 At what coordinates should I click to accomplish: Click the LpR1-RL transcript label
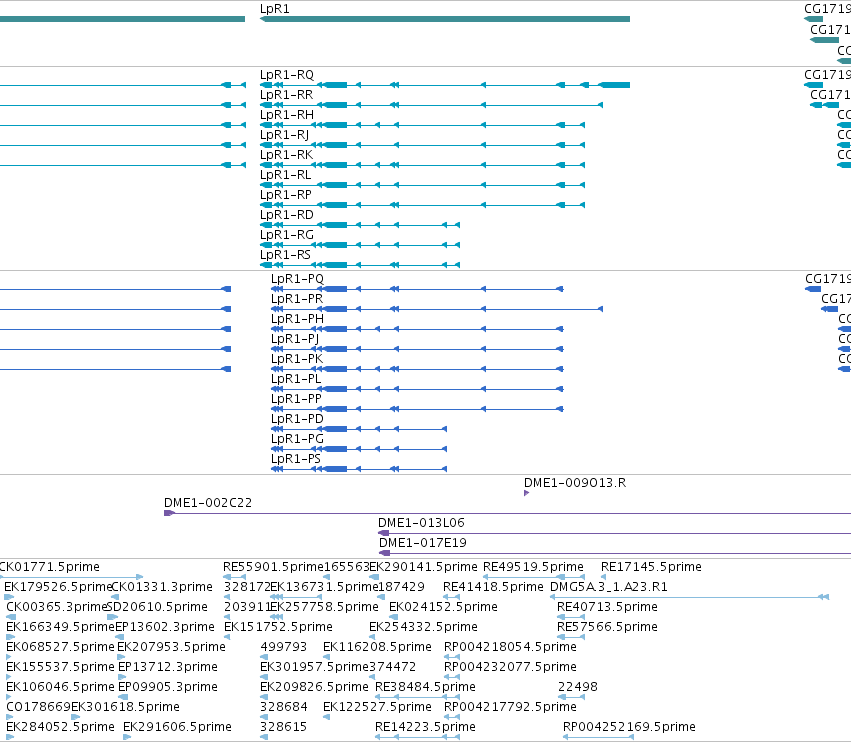pos(285,175)
